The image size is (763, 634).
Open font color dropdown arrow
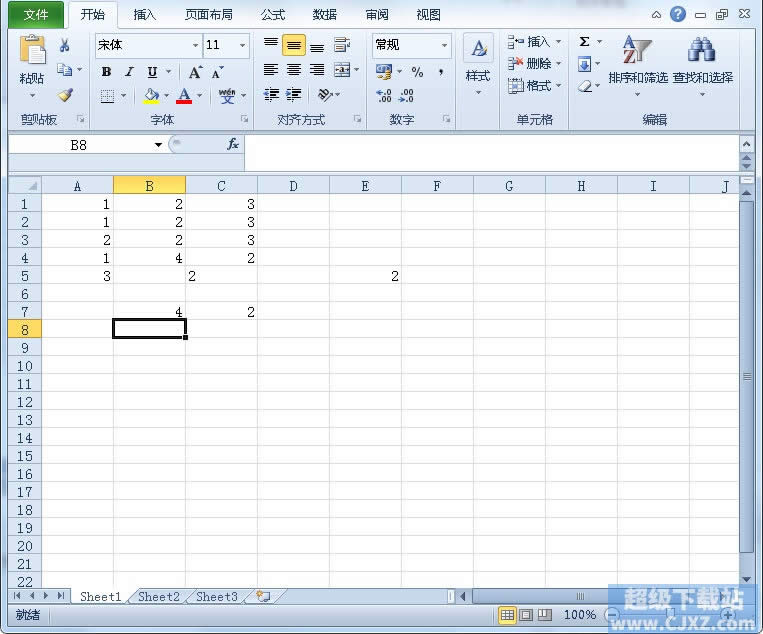(199, 95)
